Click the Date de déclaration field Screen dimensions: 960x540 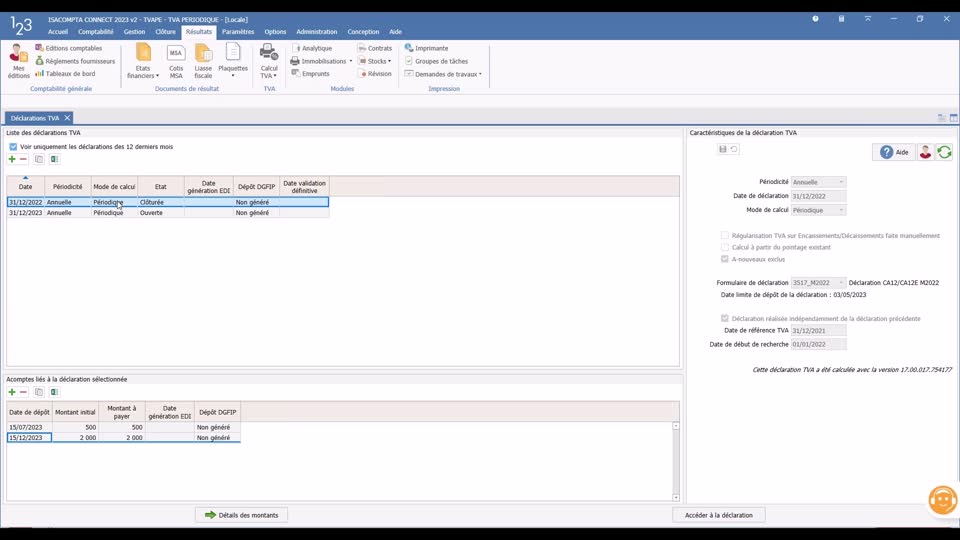(x=819, y=196)
